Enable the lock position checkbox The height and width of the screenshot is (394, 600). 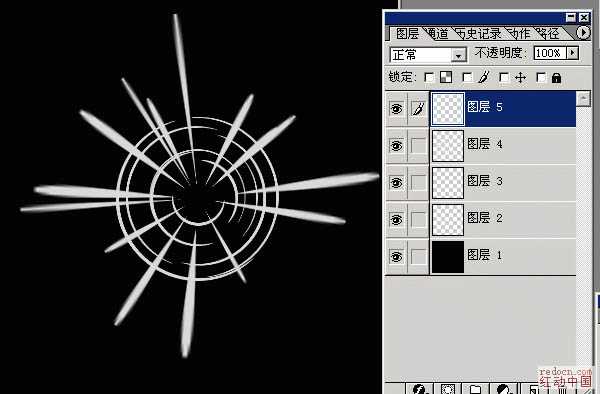click(x=504, y=78)
